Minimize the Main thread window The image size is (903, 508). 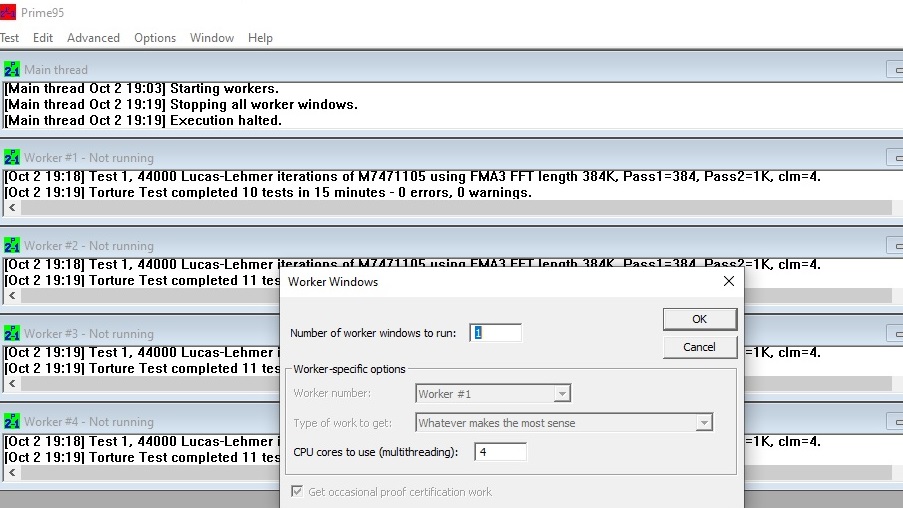tap(896, 70)
